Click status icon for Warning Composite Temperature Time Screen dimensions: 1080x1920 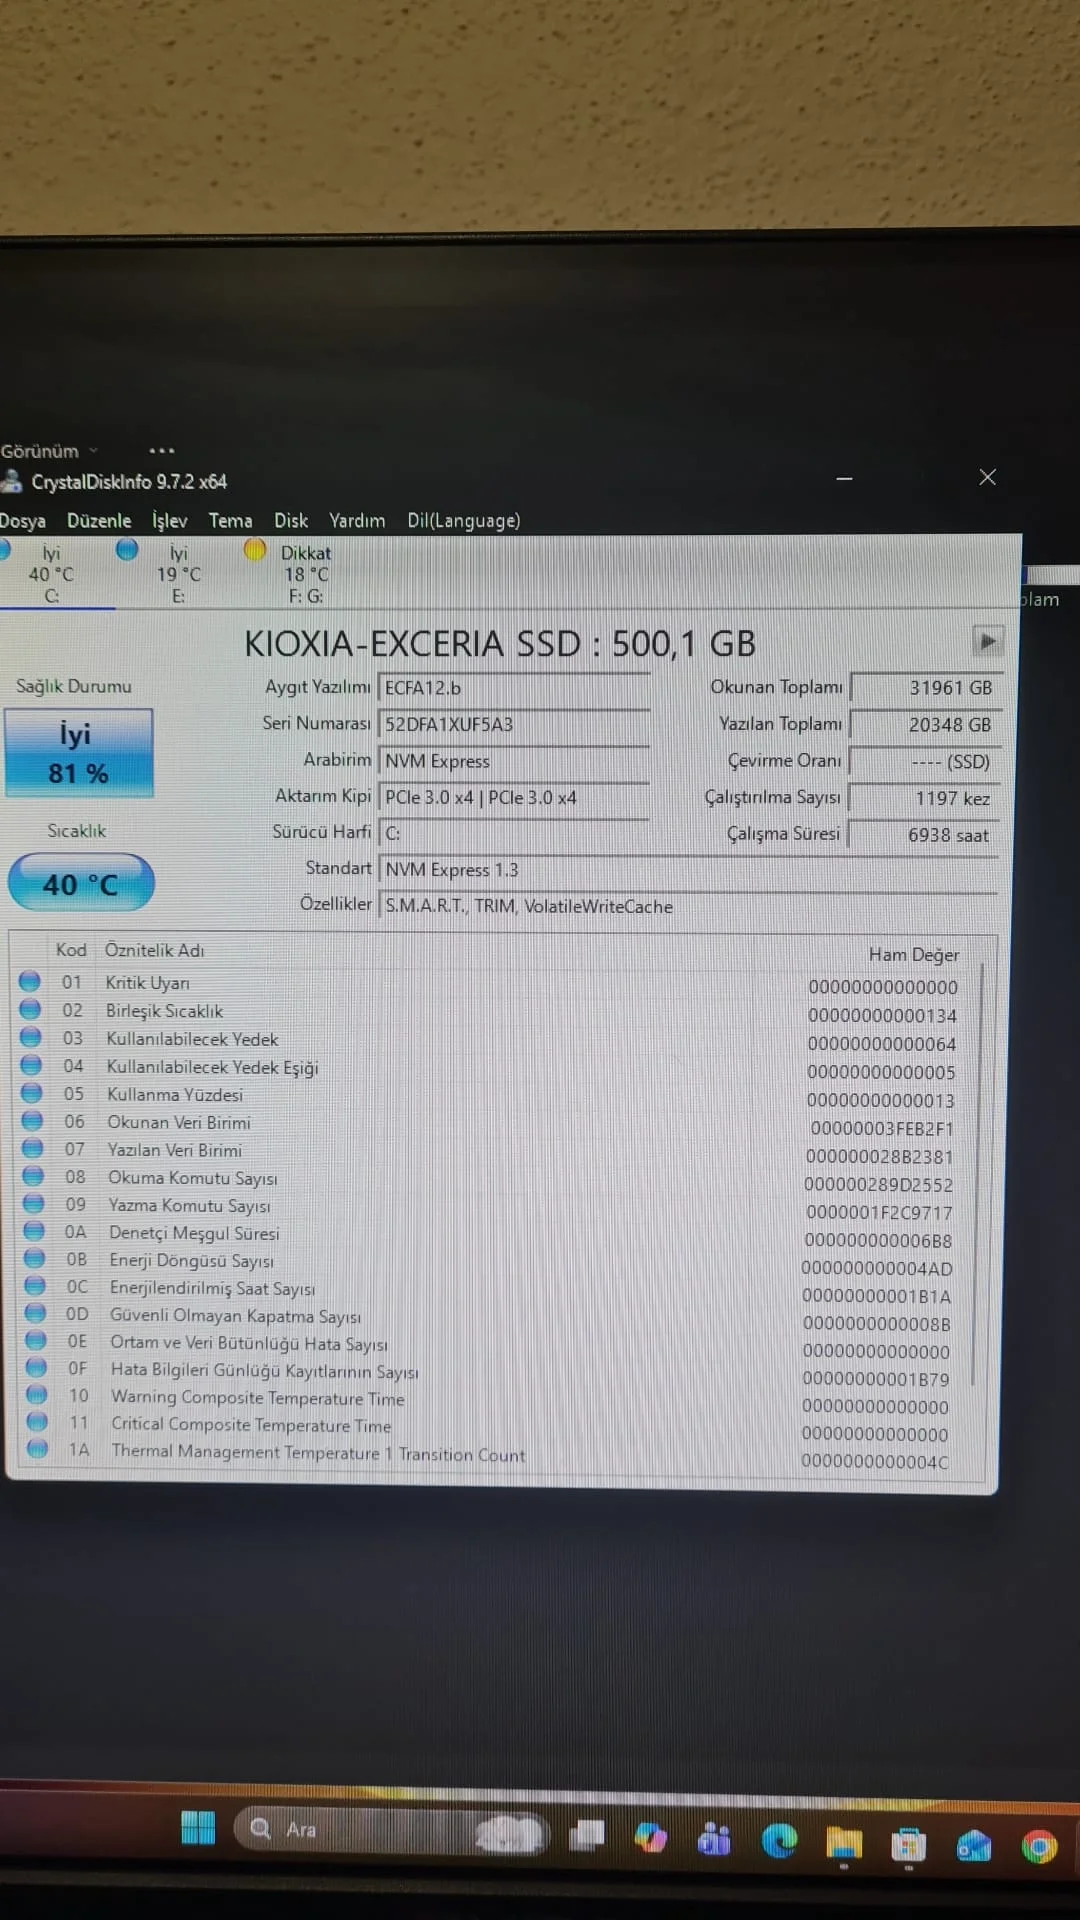coord(37,1394)
